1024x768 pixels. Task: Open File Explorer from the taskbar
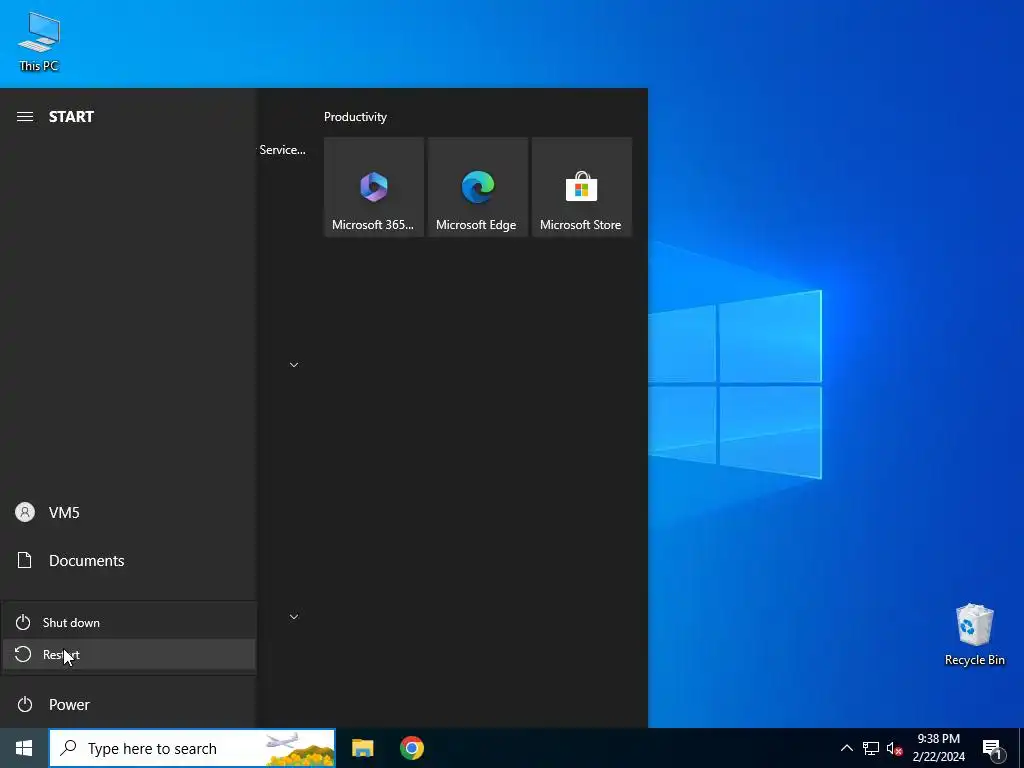coord(362,748)
